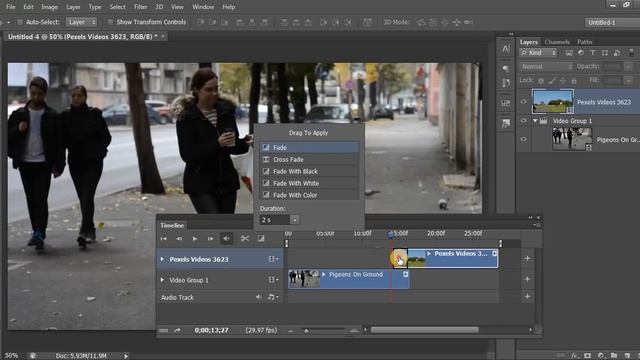Select the Pigeons On Ground clip
Image resolution: width=640 pixels, height=360 pixels.
pos(349,279)
